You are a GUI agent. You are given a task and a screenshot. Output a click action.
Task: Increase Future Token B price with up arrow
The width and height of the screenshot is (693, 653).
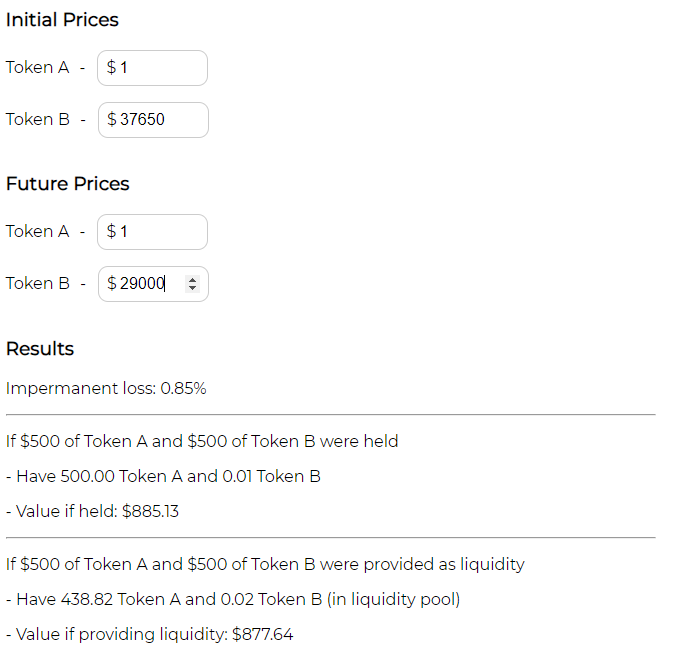192,279
